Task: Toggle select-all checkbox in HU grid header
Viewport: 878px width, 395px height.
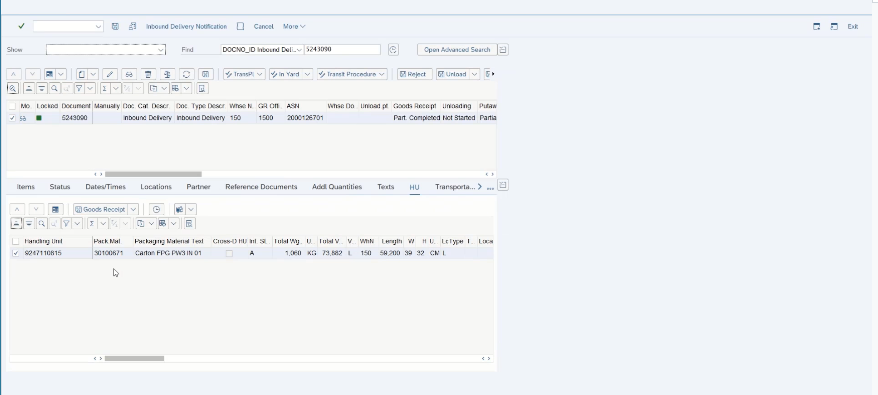Action: click(x=15, y=241)
